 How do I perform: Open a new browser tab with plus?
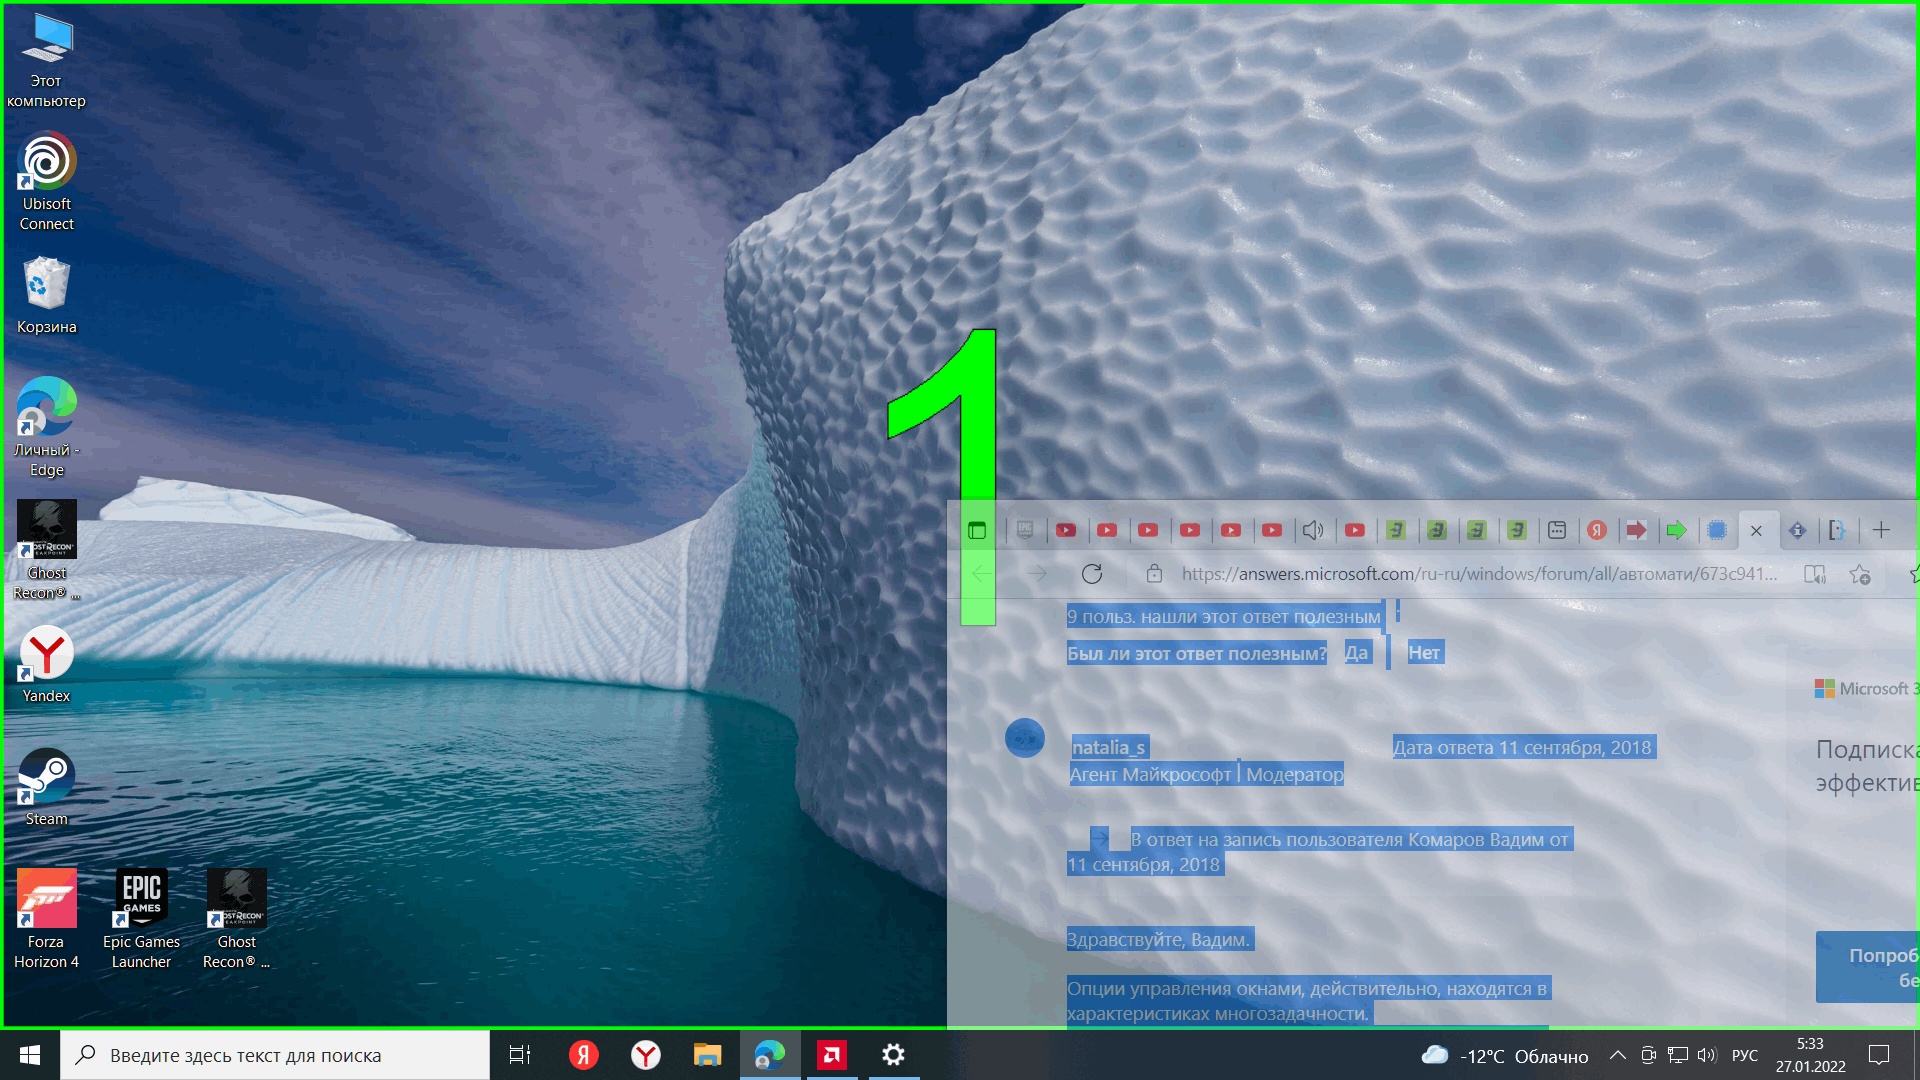[1881, 530]
